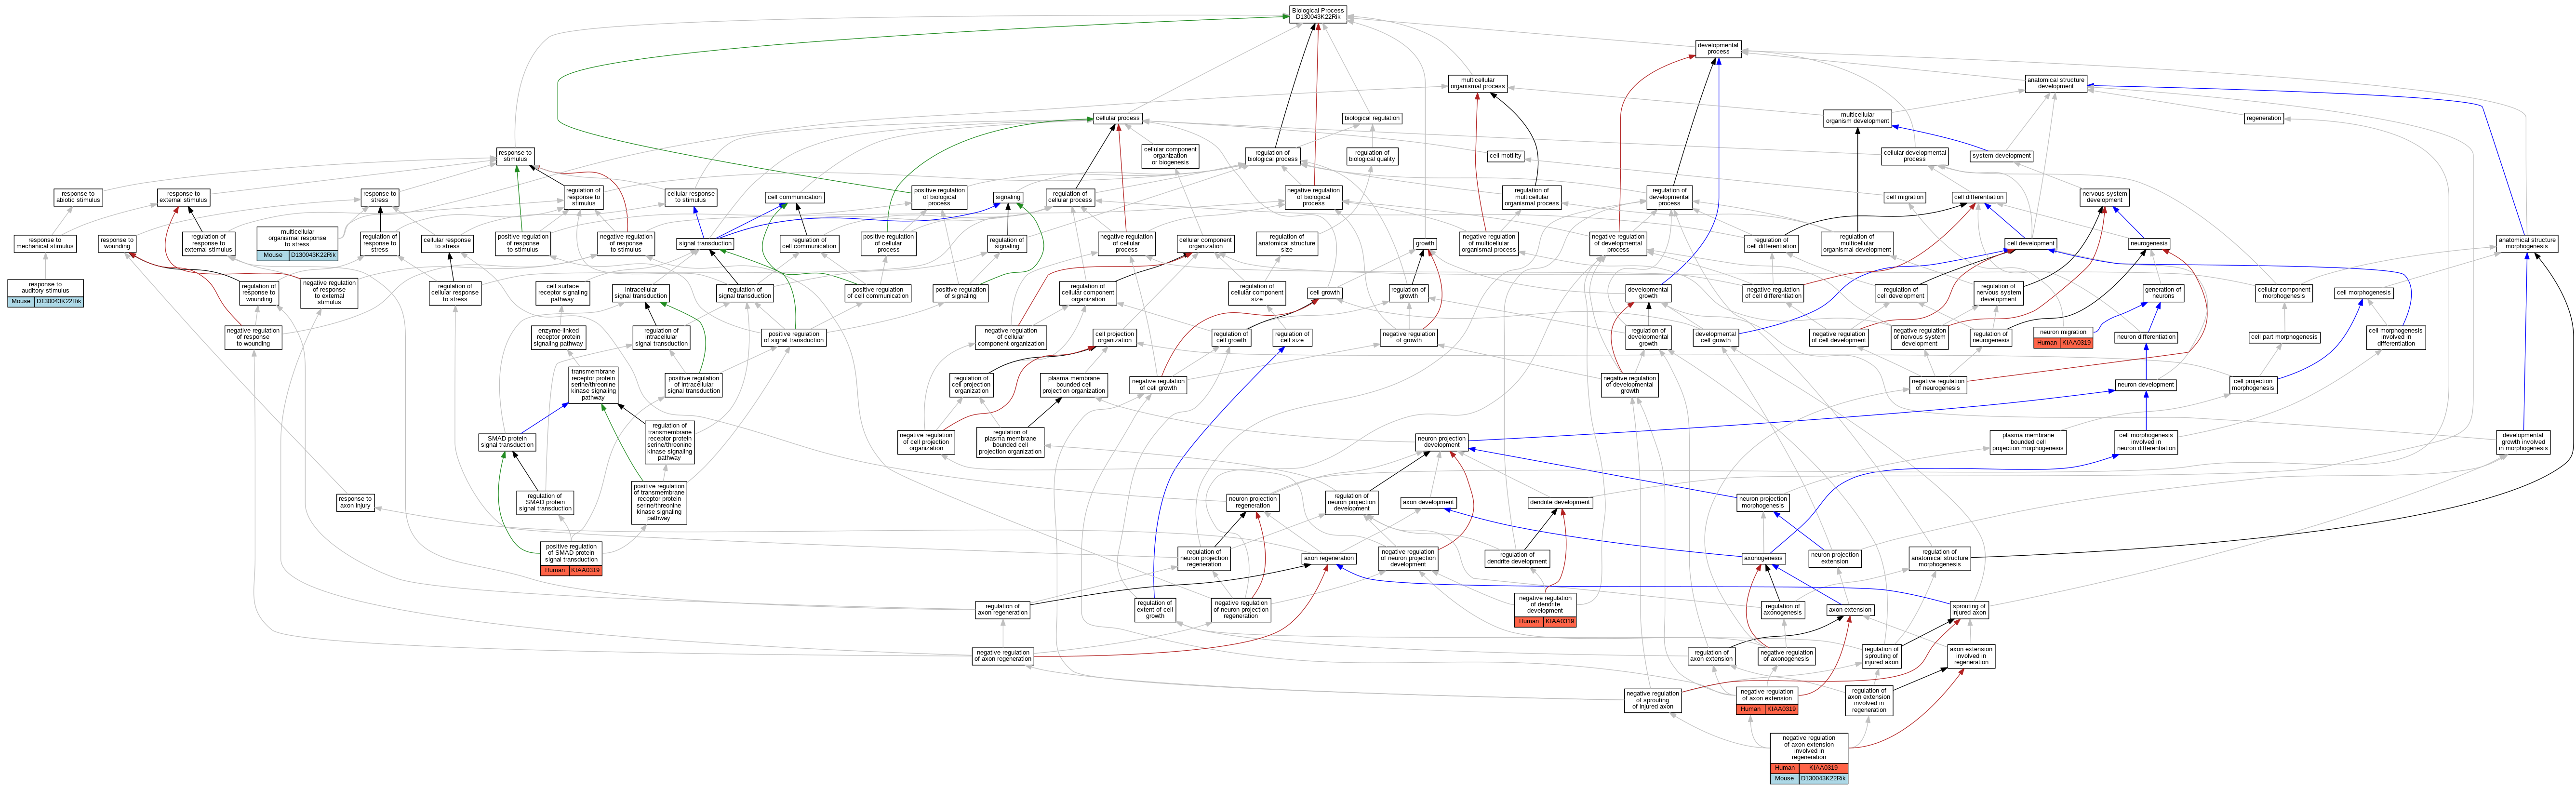Viewport: 2576px width, 789px height.
Task: Click the 'neuron differentiation' node
Action: 2146,337
